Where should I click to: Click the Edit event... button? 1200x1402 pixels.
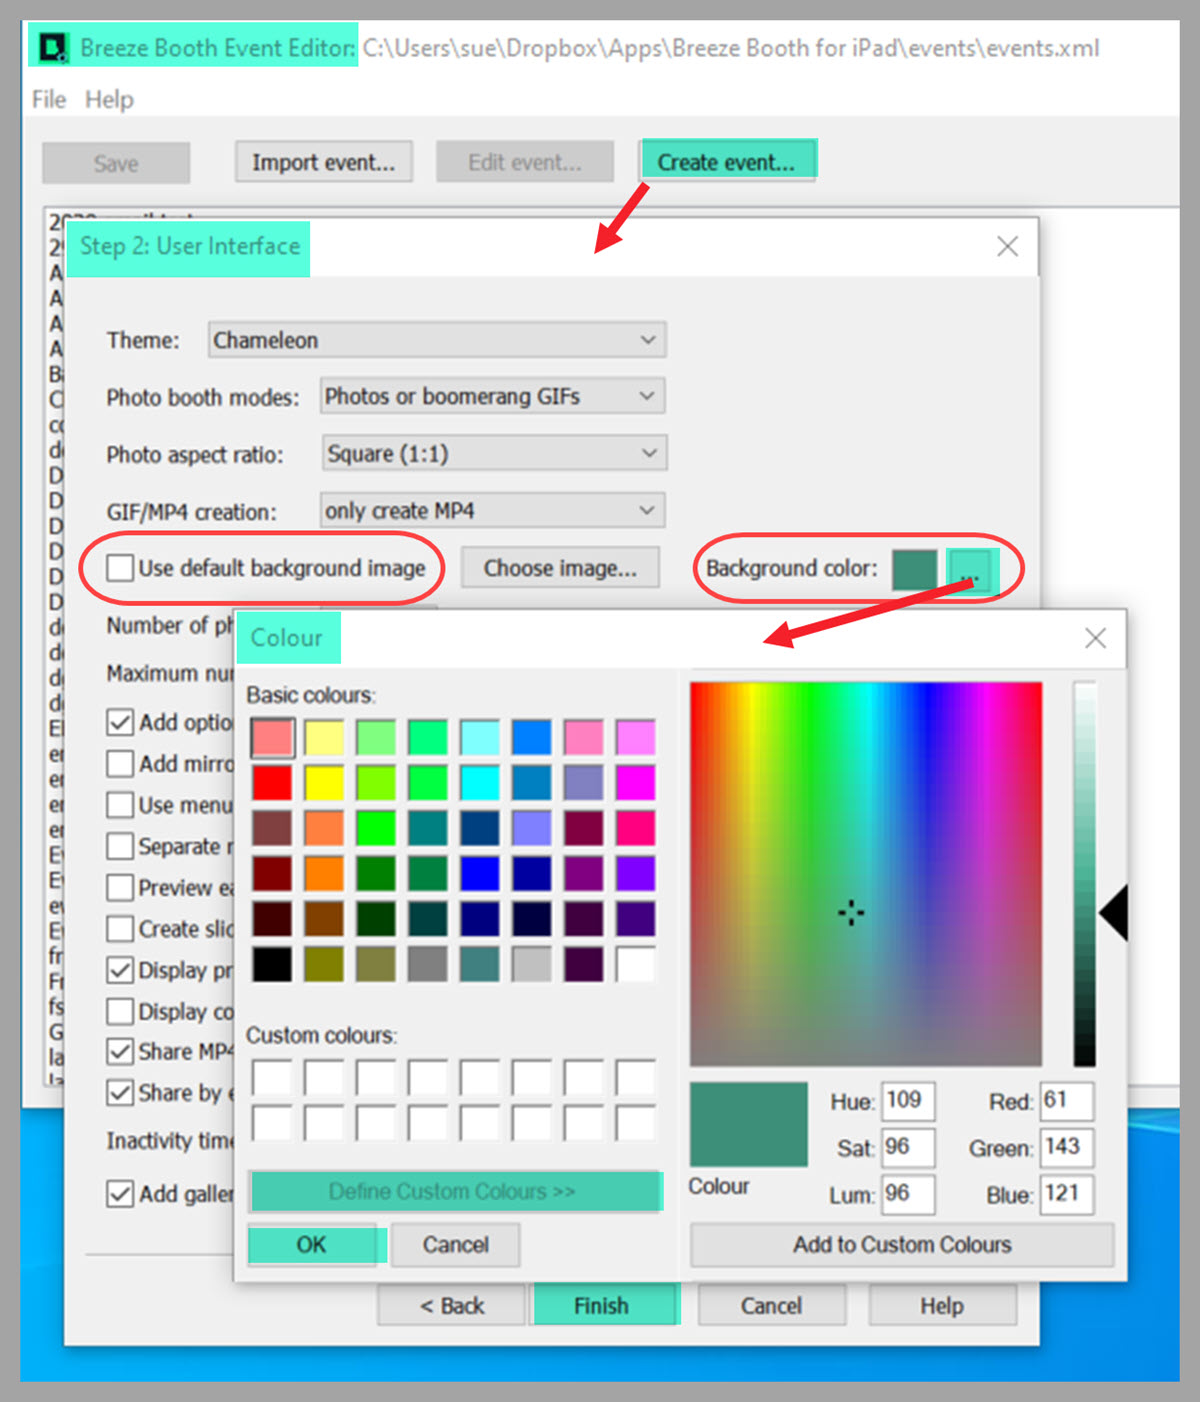point(525,162)
